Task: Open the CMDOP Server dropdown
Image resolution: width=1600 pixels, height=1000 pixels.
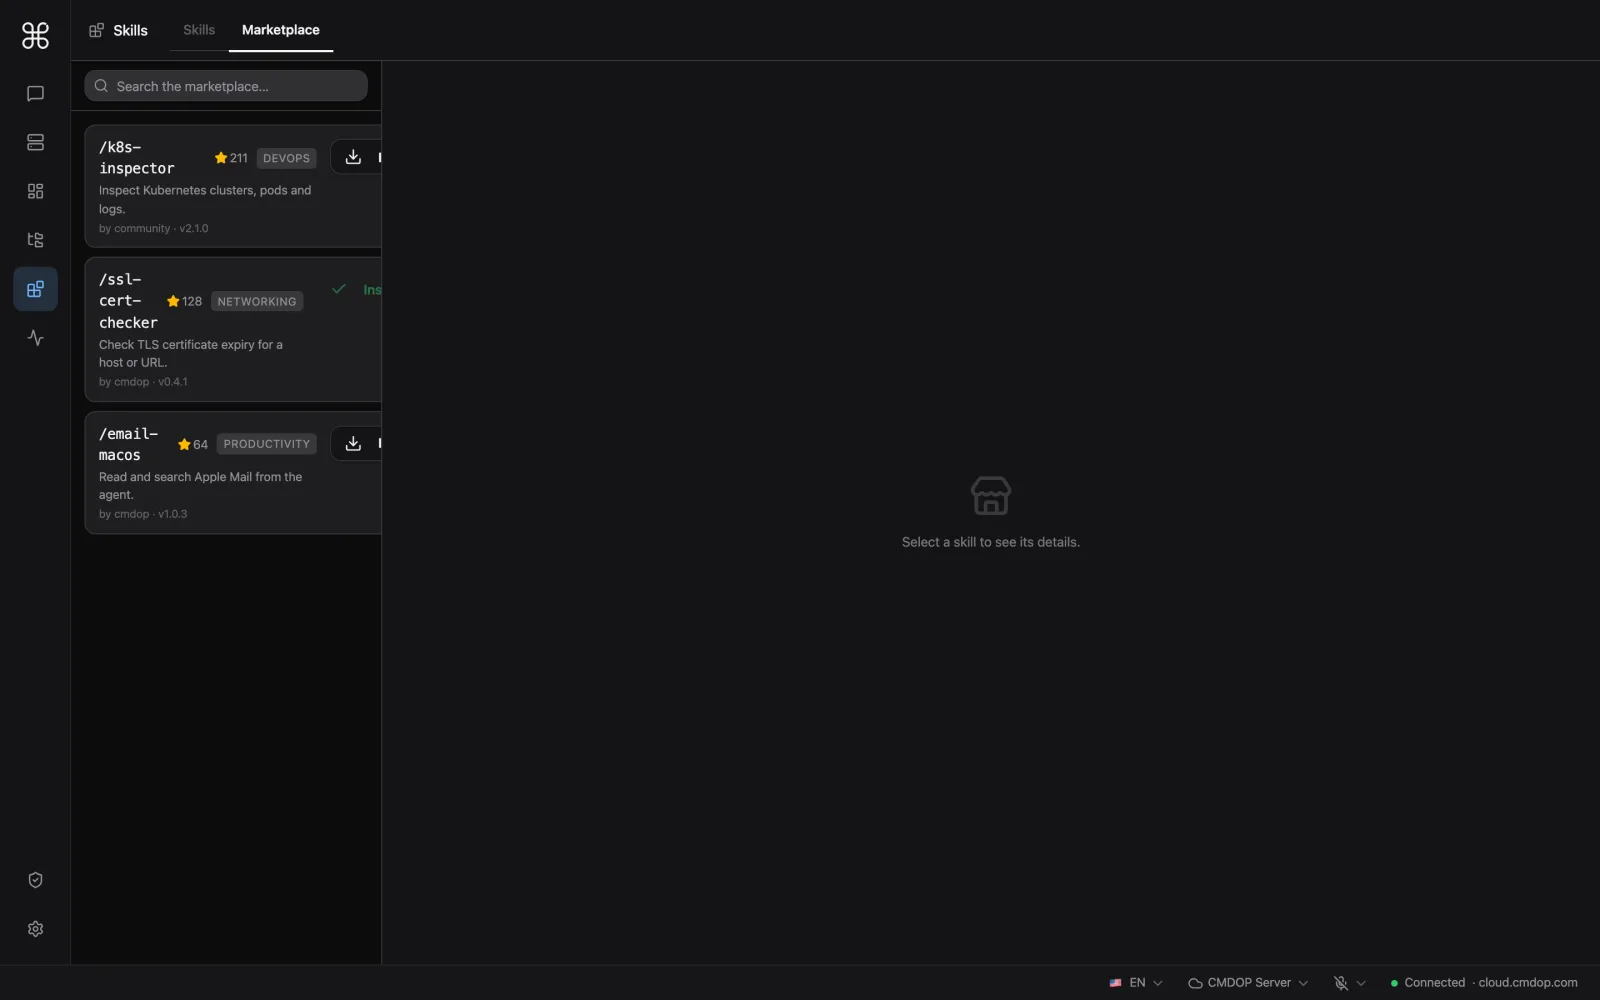Action: point(1248,983)
